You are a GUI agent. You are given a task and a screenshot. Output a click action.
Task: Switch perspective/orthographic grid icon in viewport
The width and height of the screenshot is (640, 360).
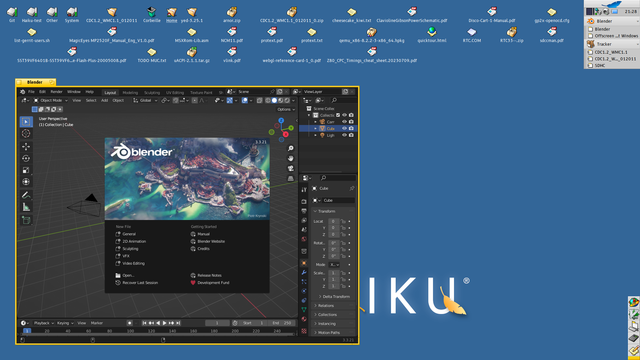pyautogui.click(x=291, y=178)
